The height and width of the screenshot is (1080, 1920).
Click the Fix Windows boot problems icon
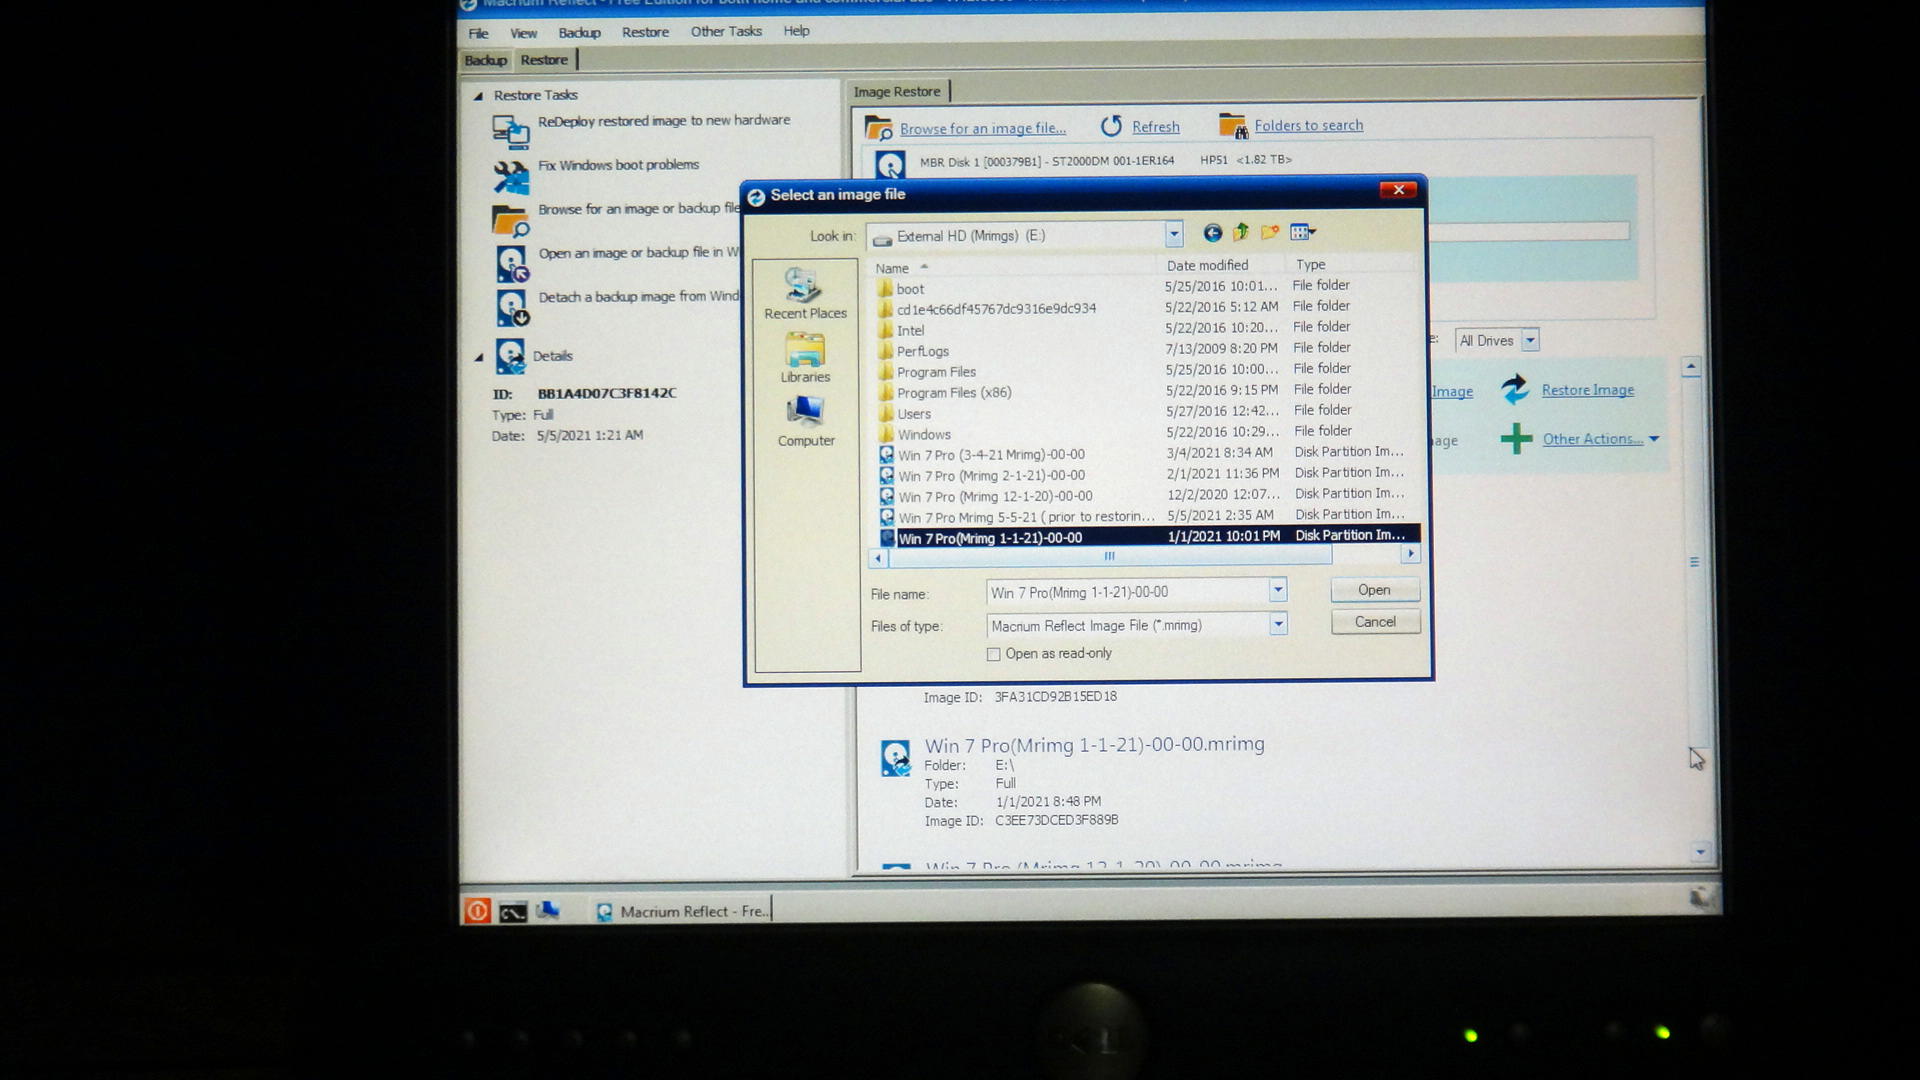coord(511,177)
